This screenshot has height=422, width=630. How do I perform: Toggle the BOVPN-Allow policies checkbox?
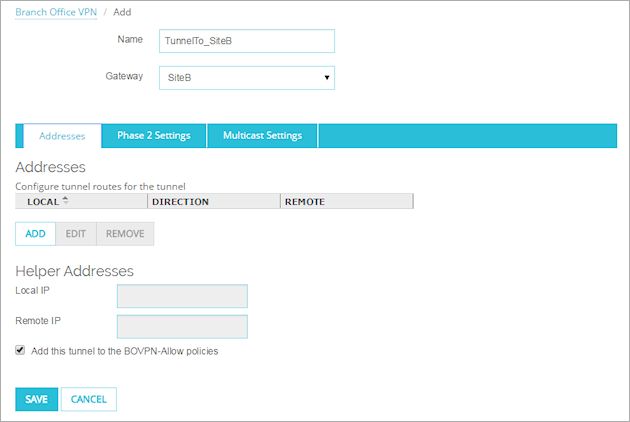[x=21, y=351]
